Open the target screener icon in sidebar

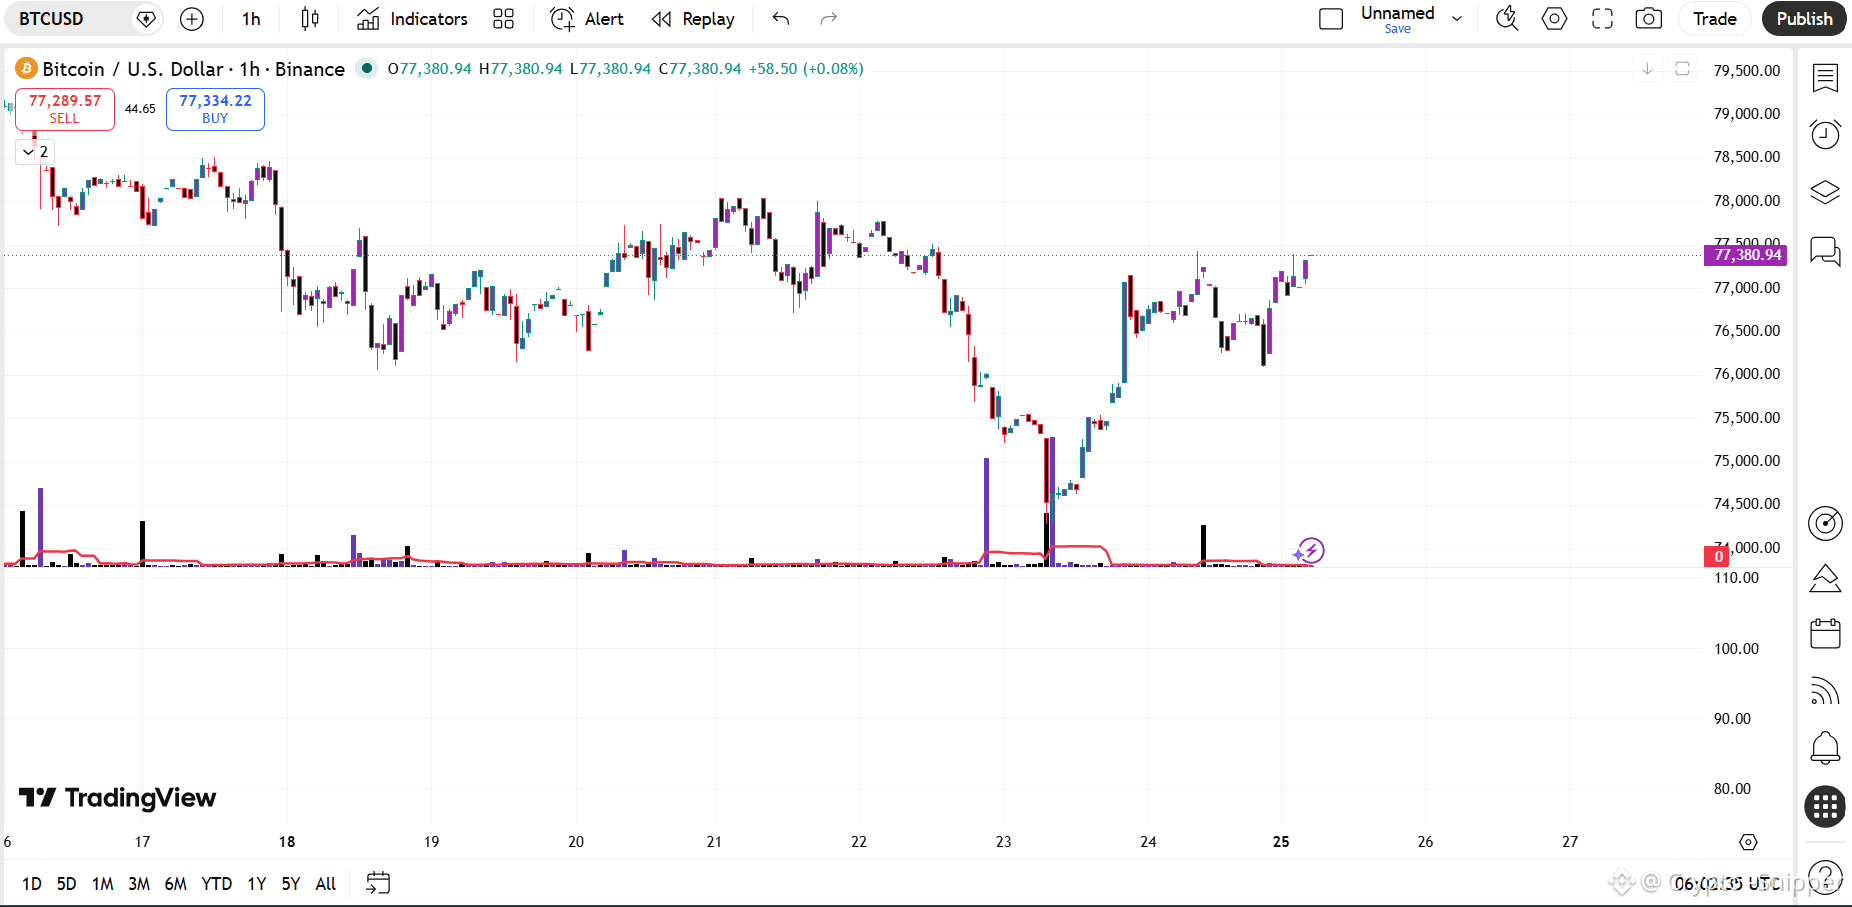click(1825, 523)
